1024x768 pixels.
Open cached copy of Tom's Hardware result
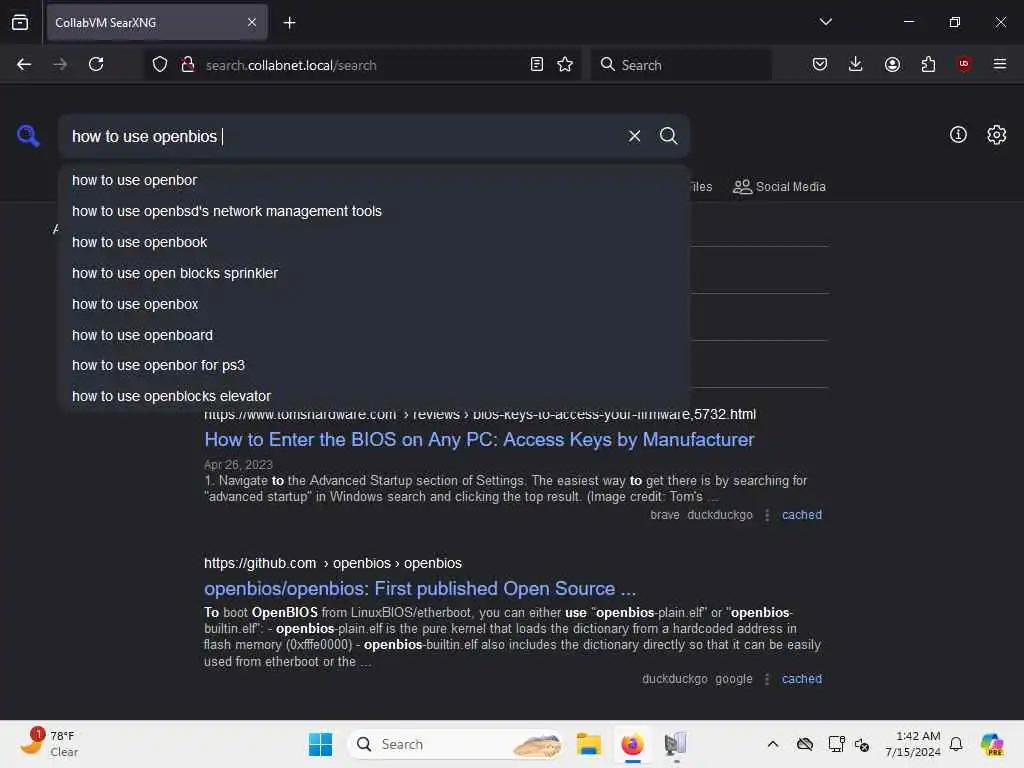[x=801, y=515]
